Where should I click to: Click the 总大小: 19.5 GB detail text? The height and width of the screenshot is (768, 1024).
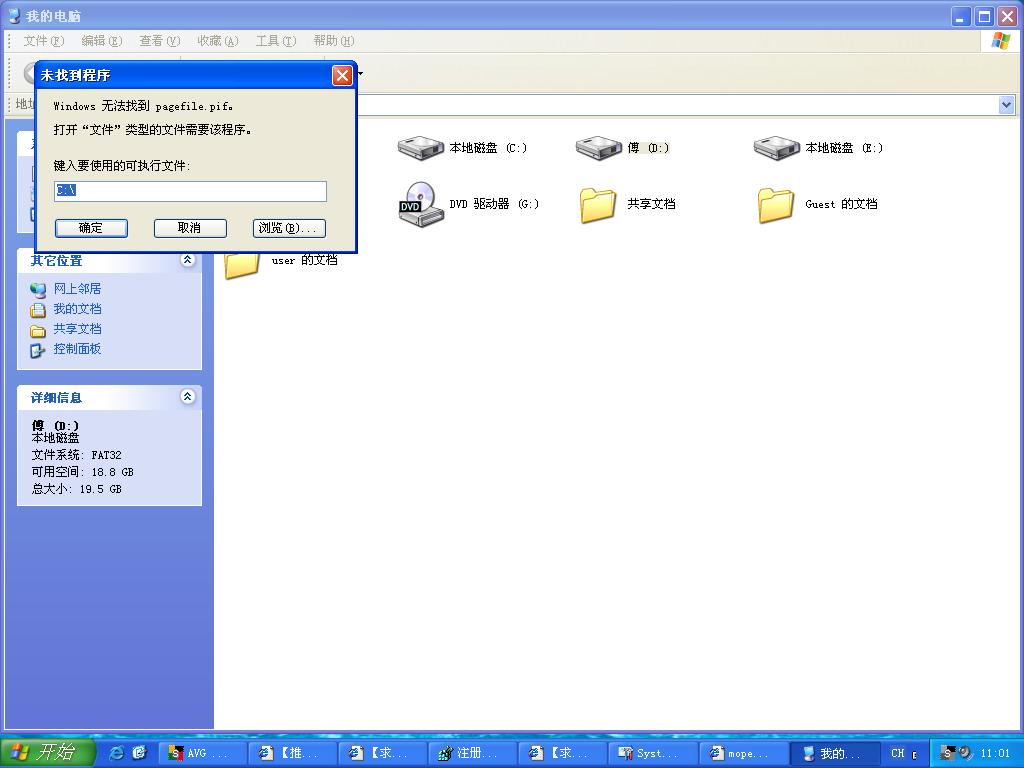76,489
